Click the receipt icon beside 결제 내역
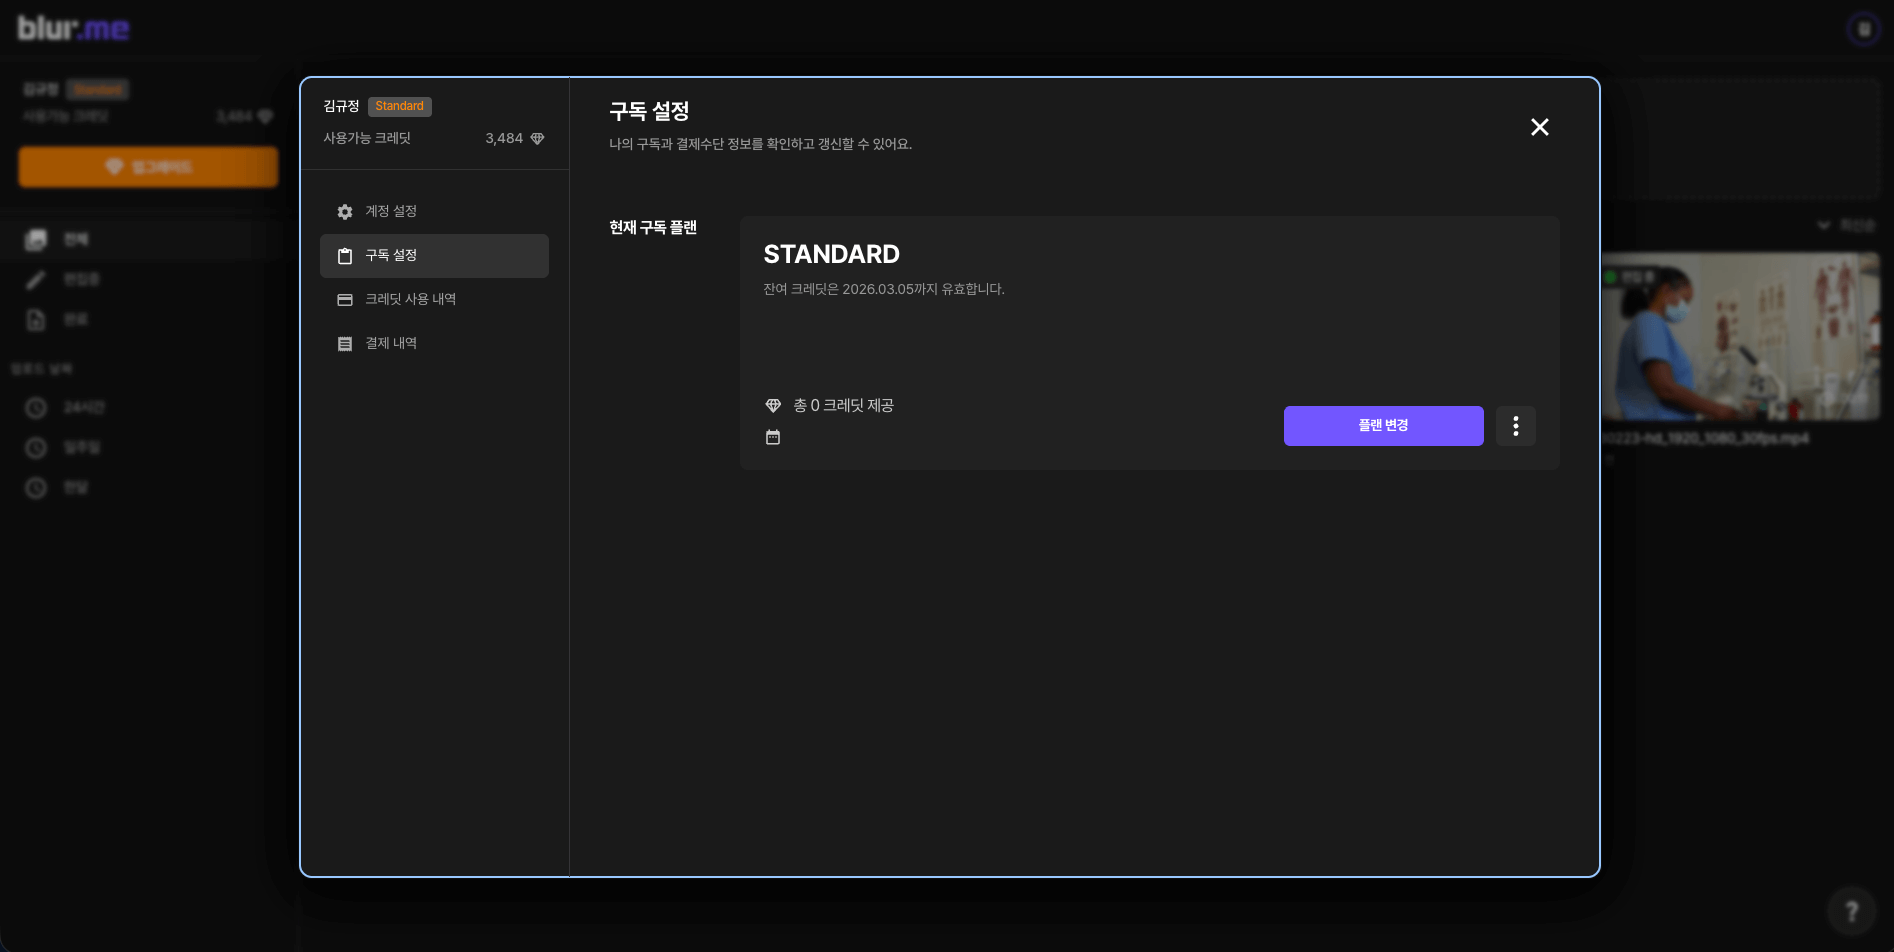 click(x=345, y=344)
